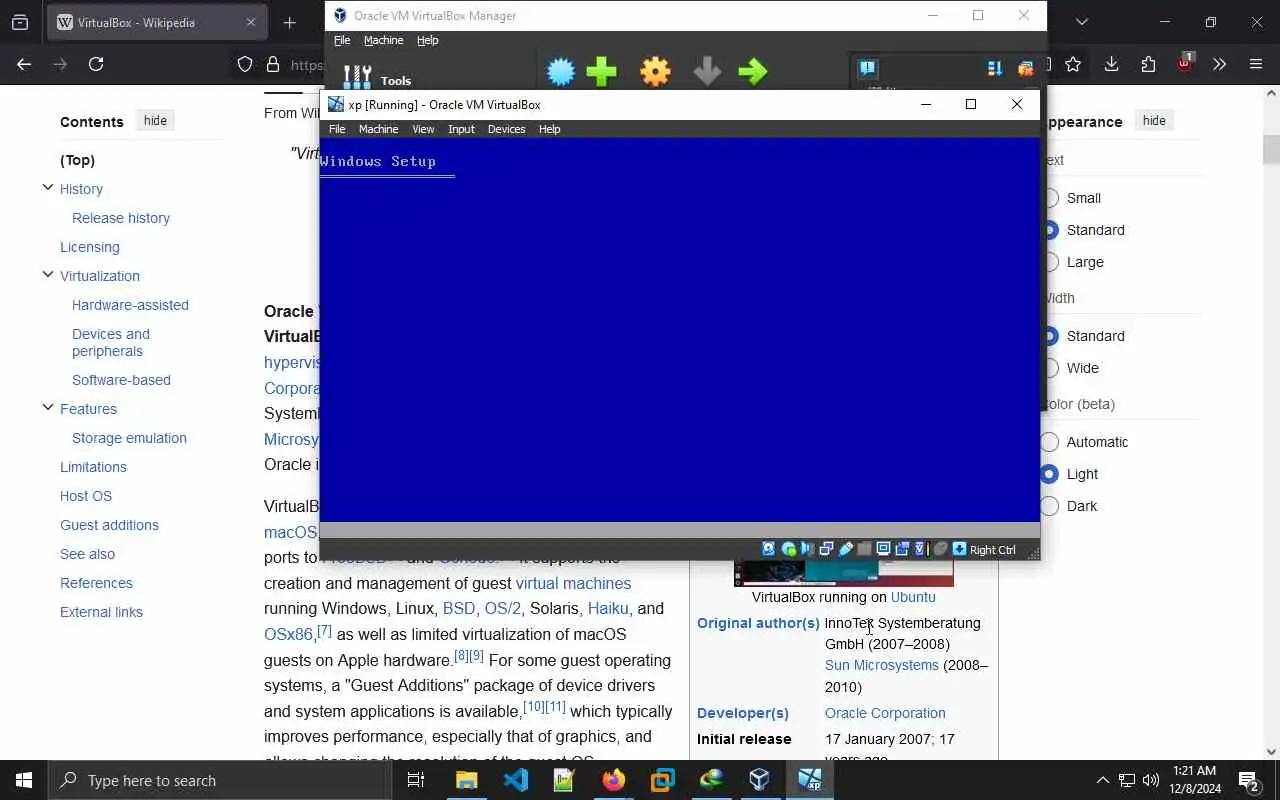Click the USB devices icon in VM status bar
Screen dimensions: 1280x800
[845, 549]
